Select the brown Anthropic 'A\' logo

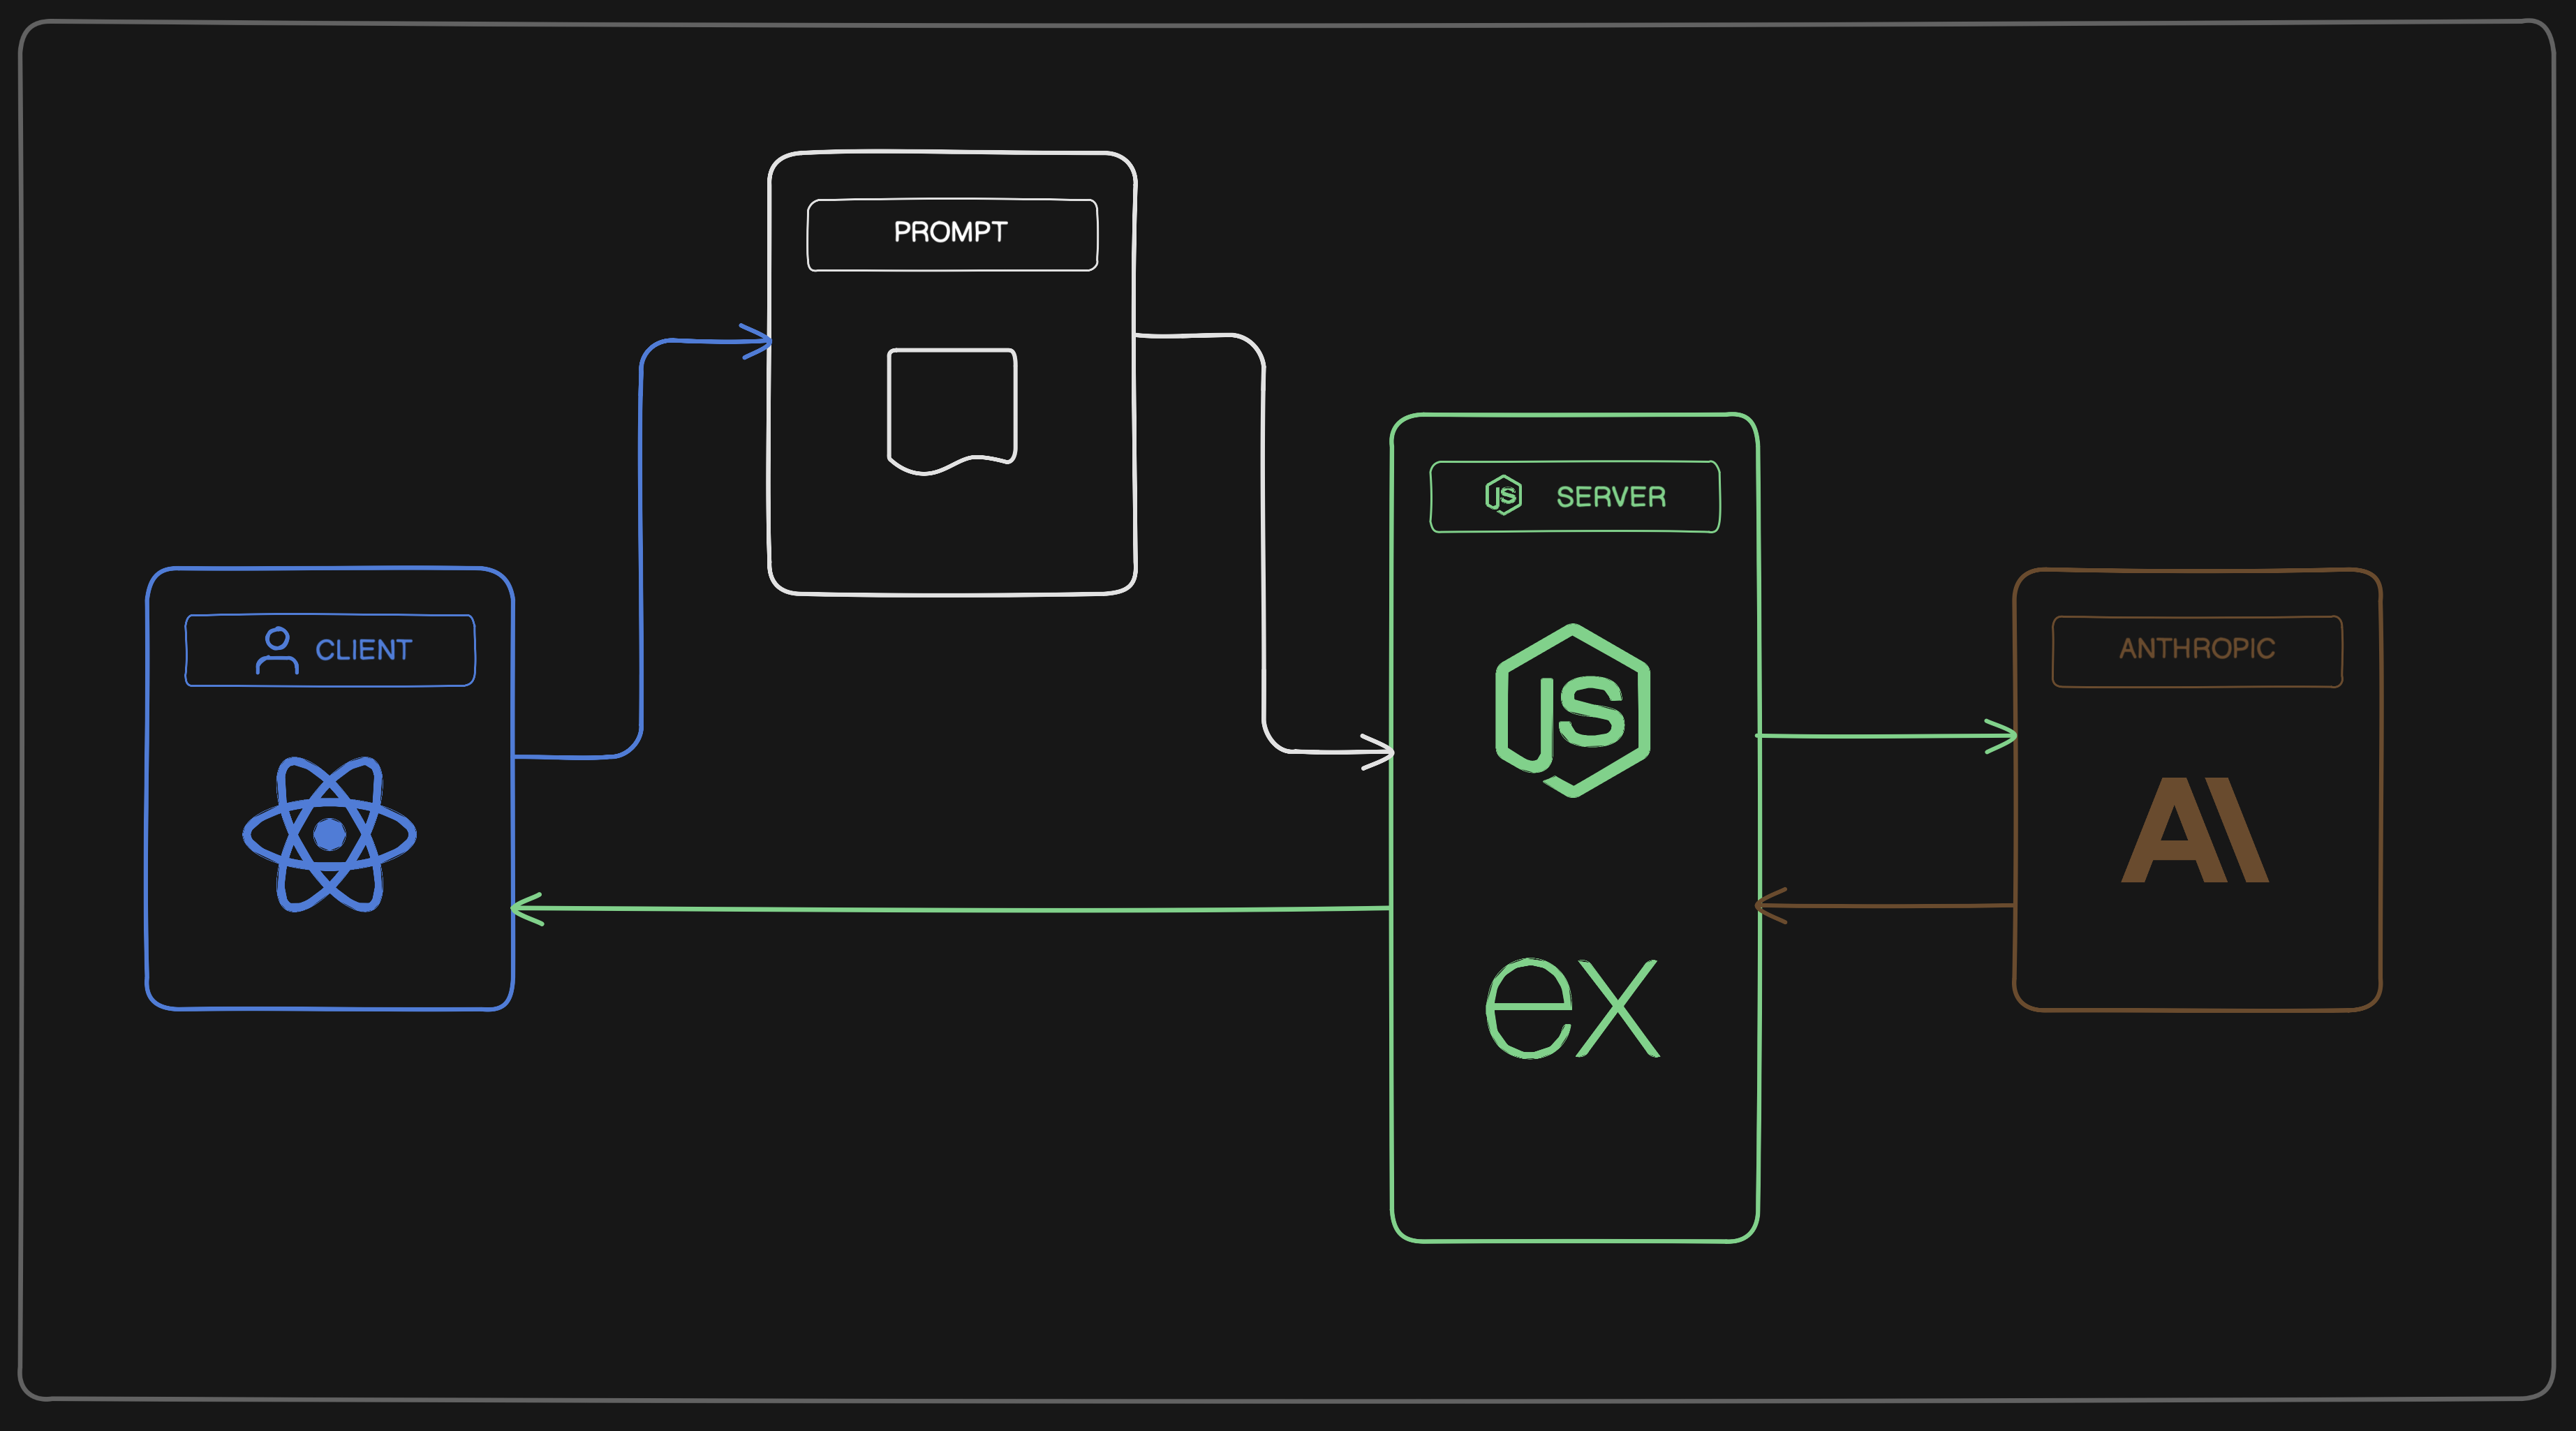2194,830
